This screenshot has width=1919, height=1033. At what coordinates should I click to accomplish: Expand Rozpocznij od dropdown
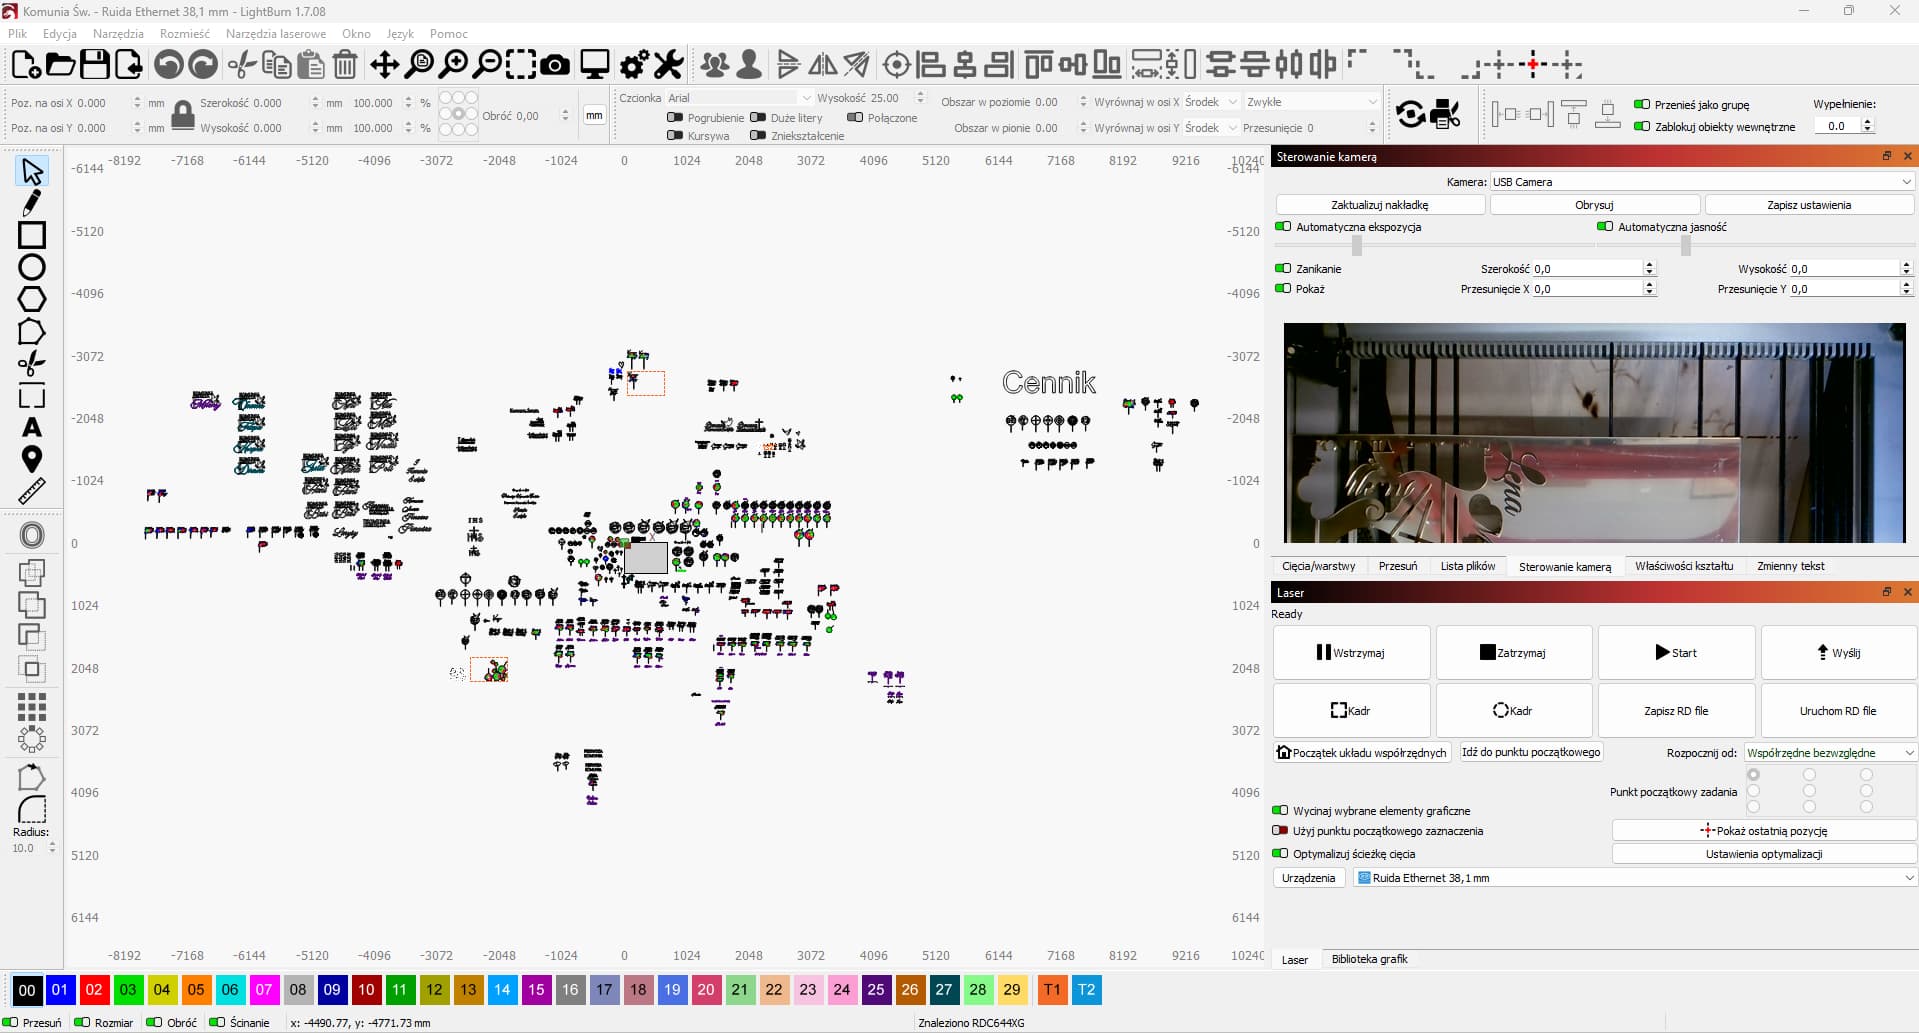(x=1830, y=753)
